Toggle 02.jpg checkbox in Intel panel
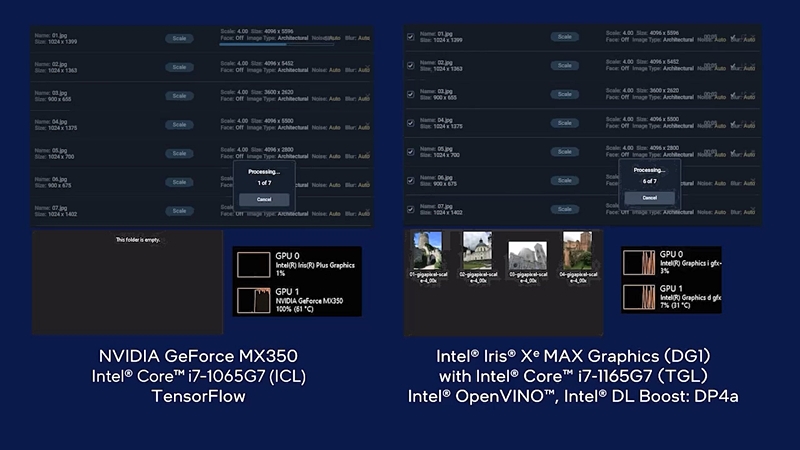Viewport: 800px width, 450px height. click(x=410, y=65)
